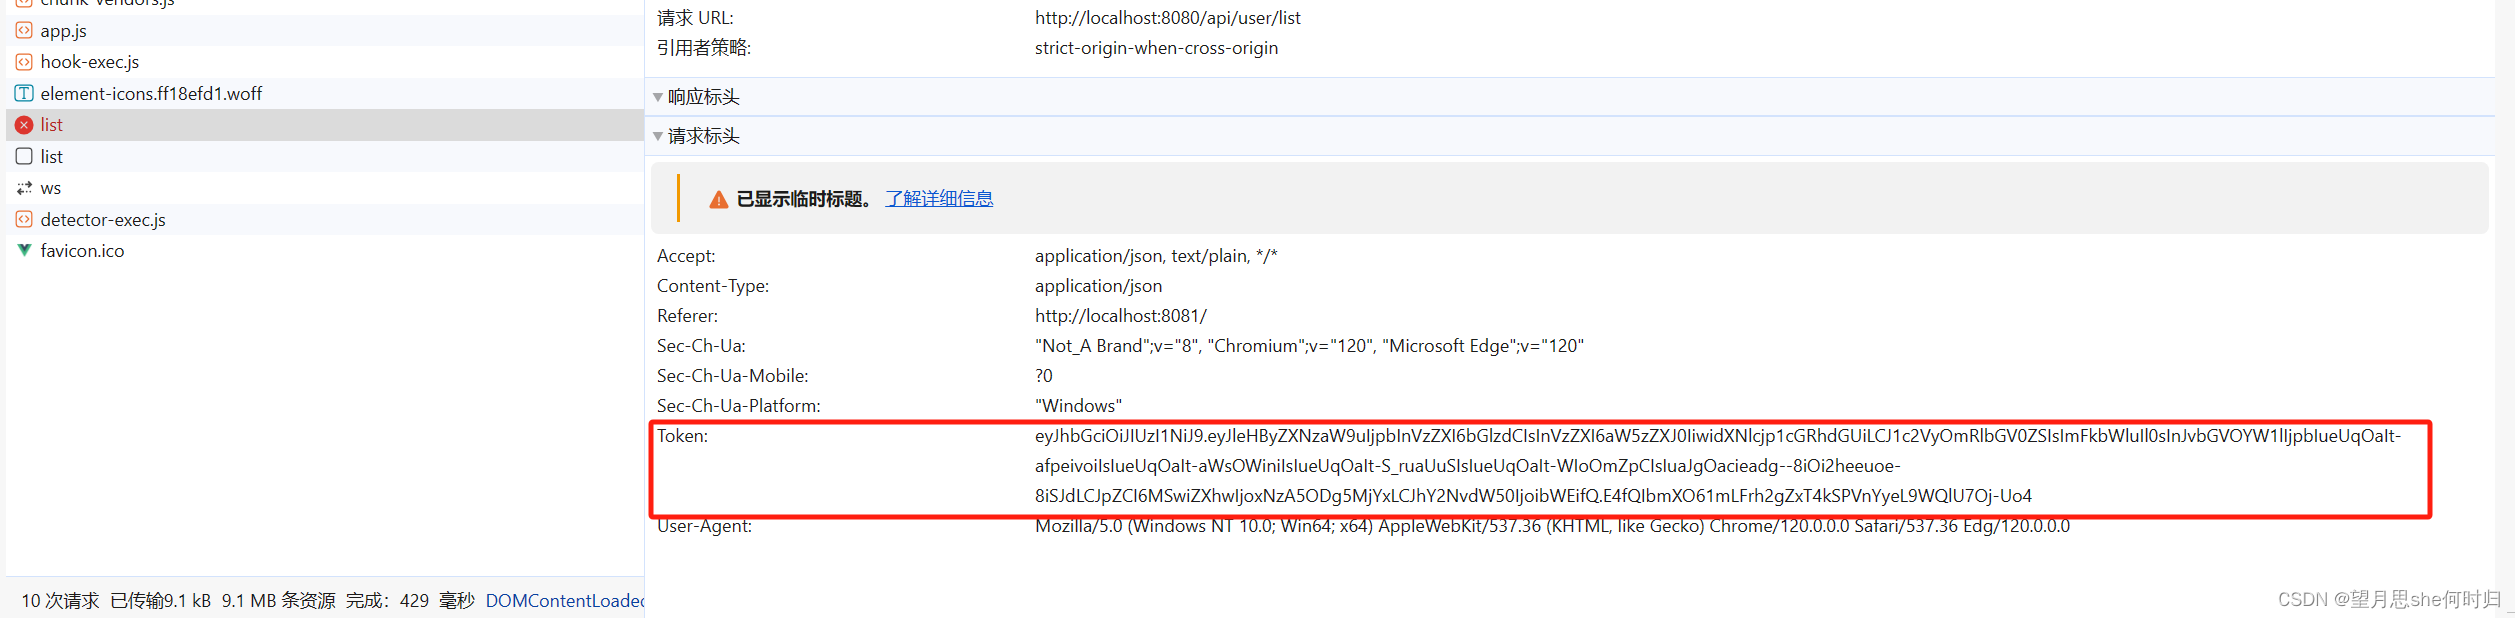Click the Token header JWT value

click(1717, 466)
